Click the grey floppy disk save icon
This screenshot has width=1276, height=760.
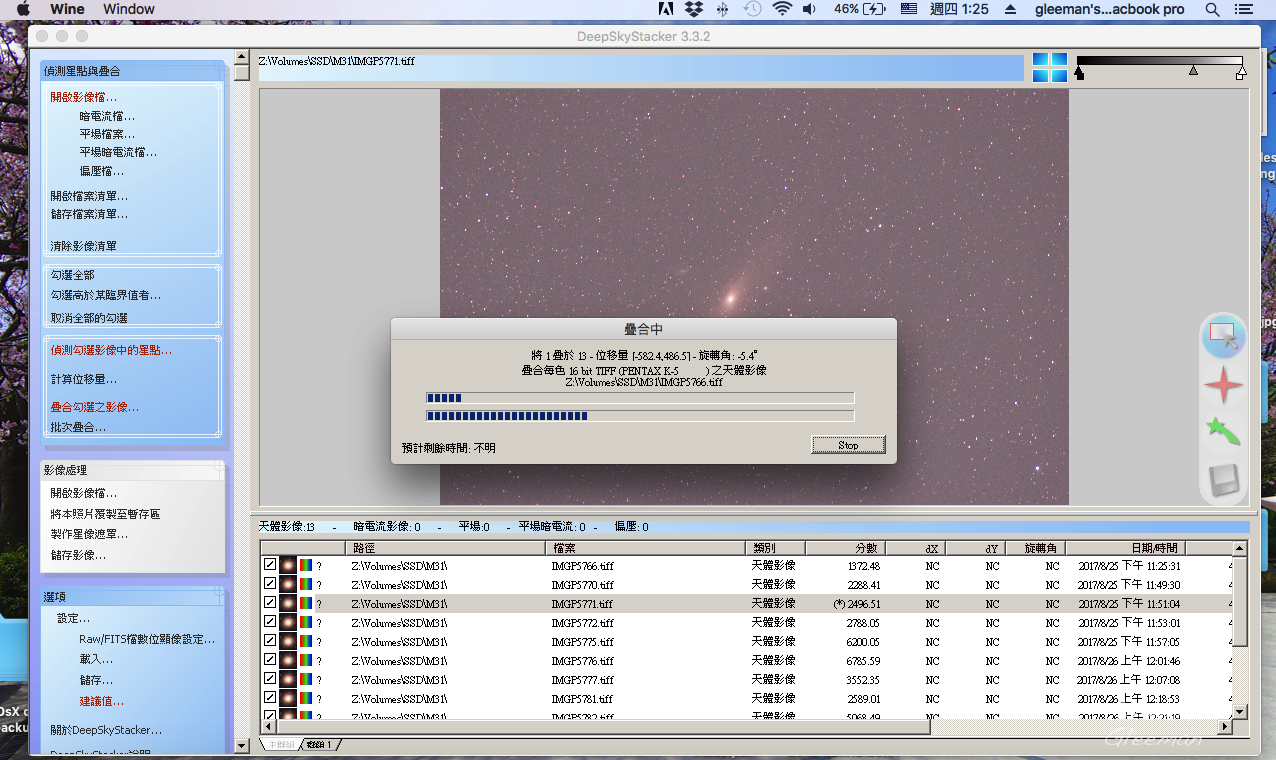tap(1224, 481)
